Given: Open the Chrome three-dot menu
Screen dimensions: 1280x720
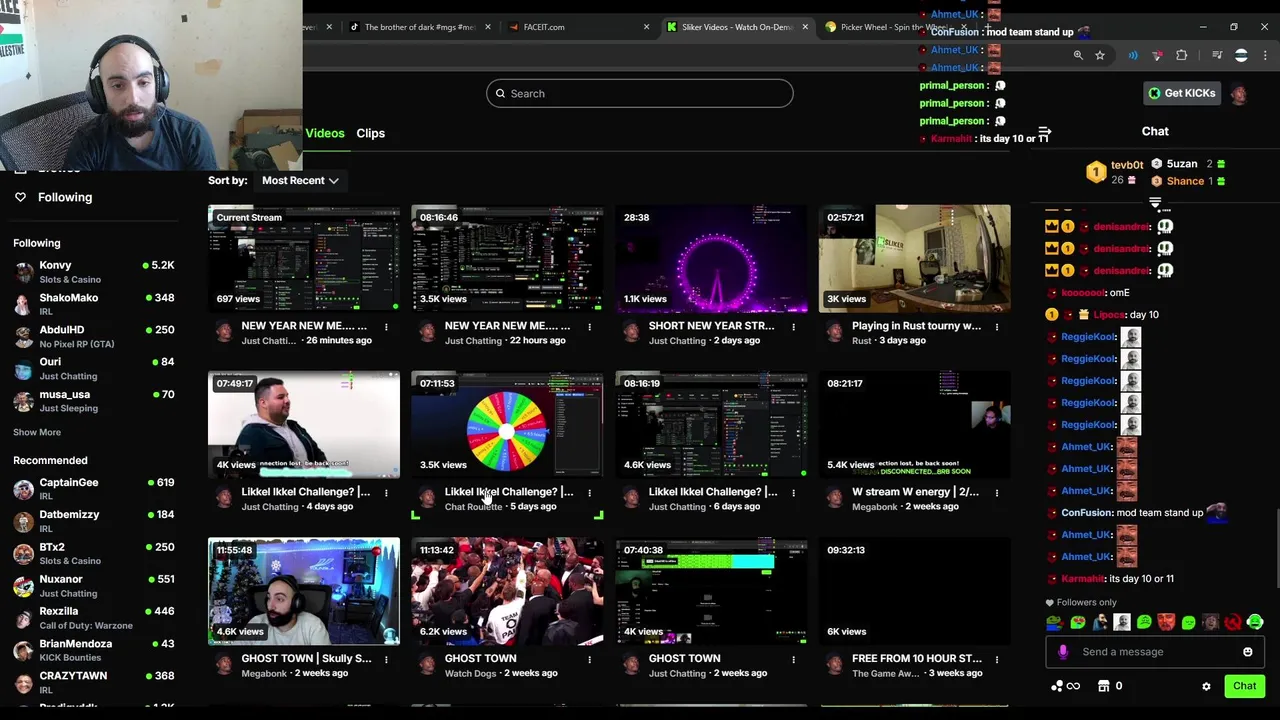Looking at the screenshot, I should point(1264,56).
